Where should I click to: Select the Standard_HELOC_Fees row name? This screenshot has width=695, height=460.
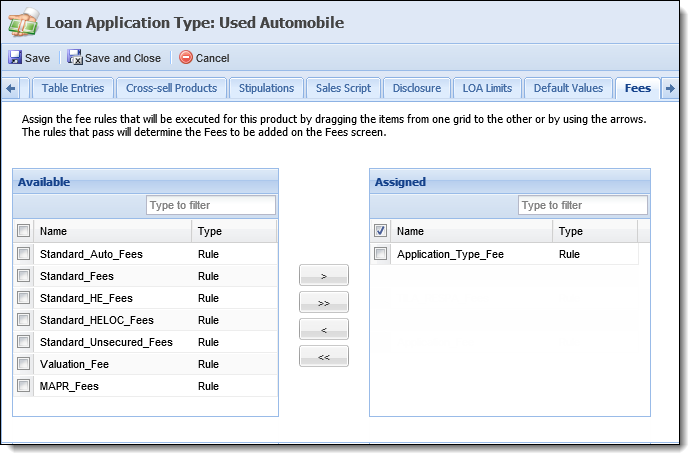point(97,320)
